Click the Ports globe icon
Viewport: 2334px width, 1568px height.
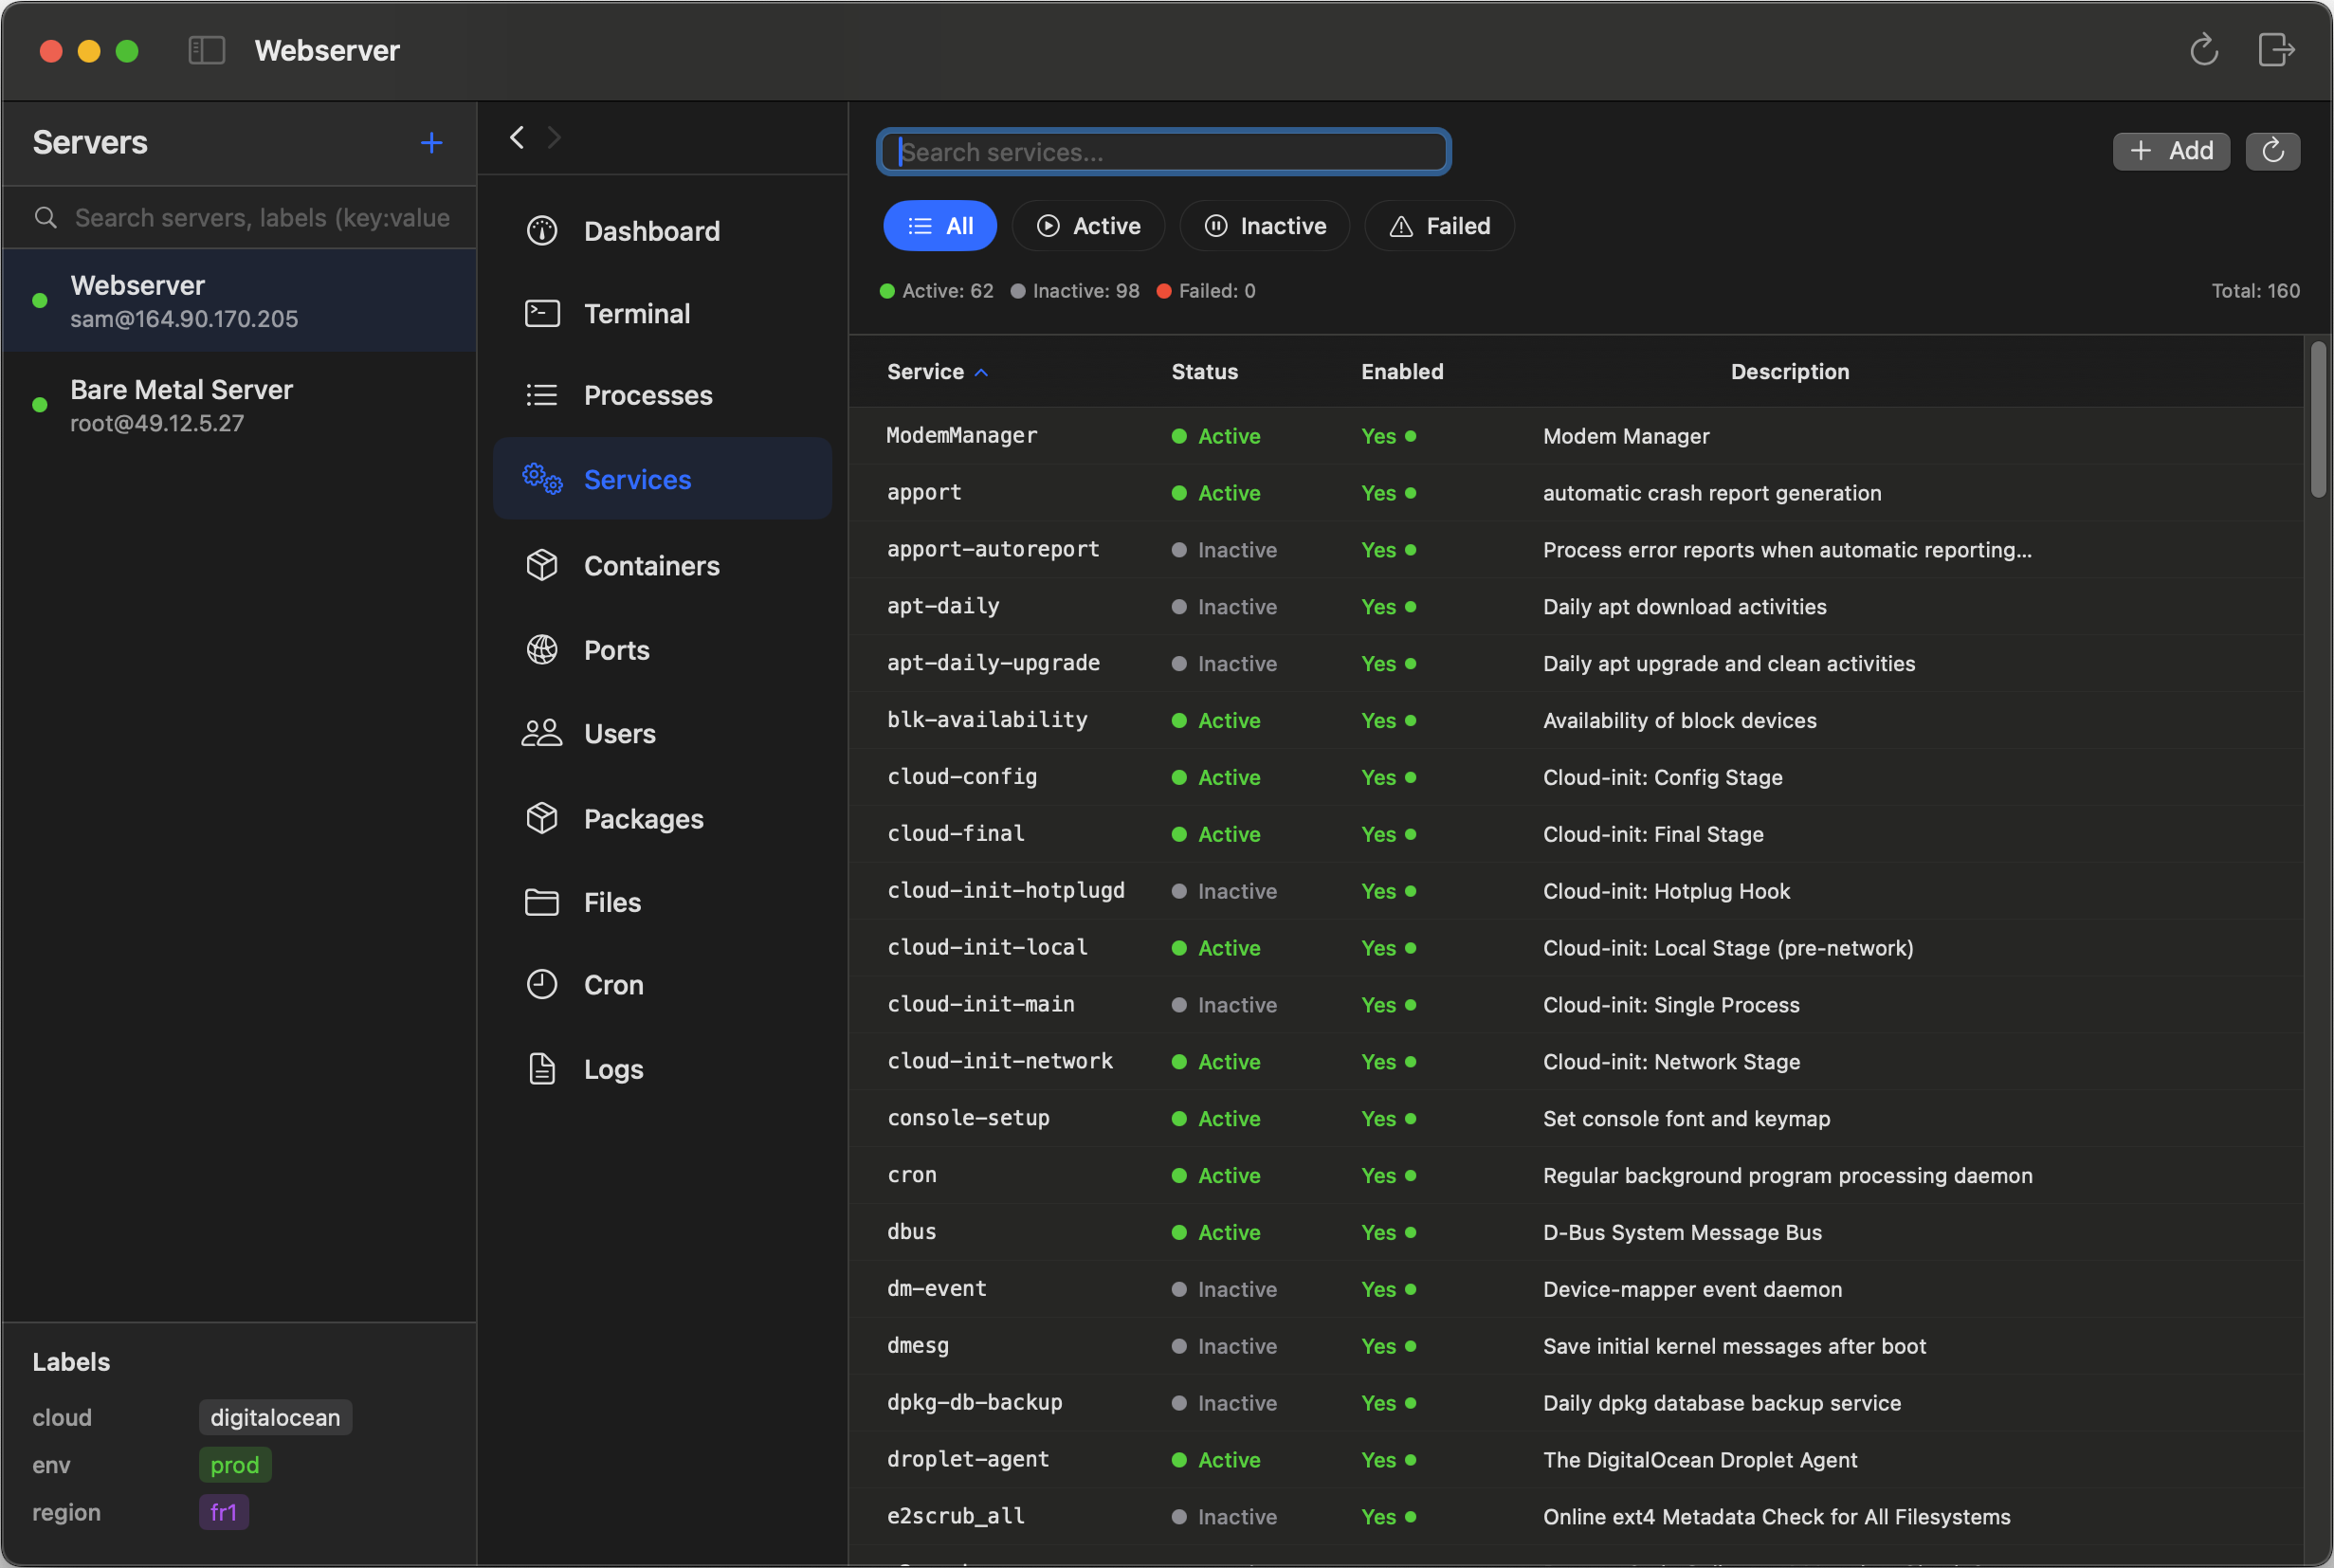542,650
